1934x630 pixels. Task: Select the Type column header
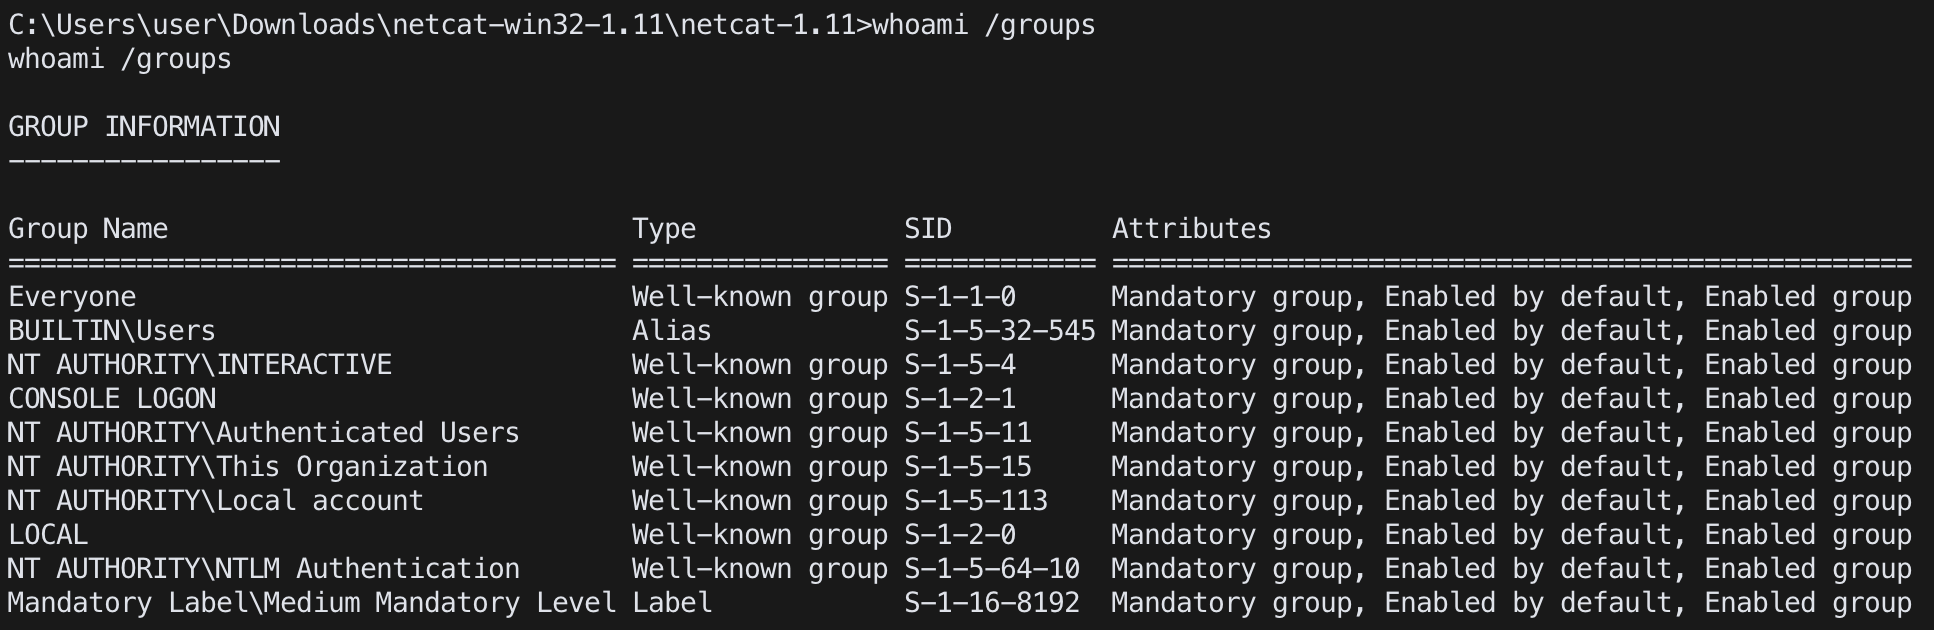(x=664, y=229)
